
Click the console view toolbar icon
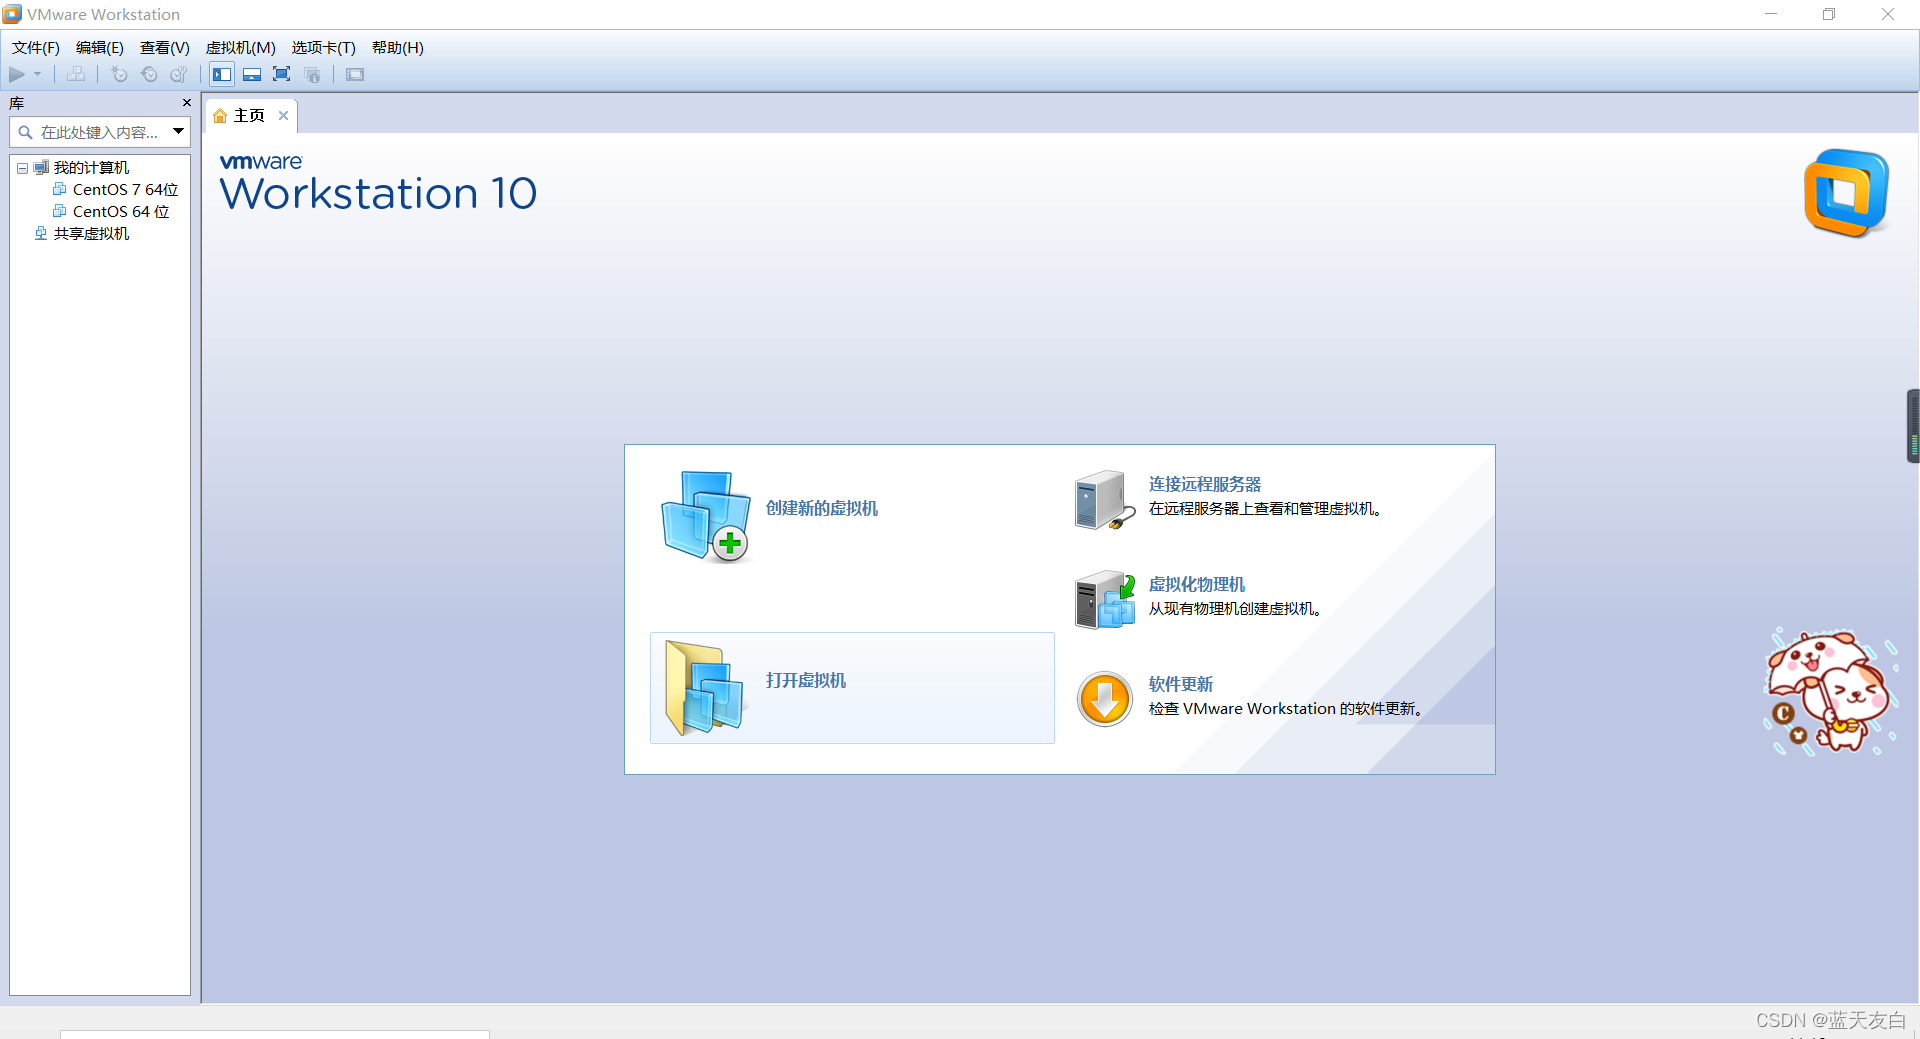tap(355, 75)
